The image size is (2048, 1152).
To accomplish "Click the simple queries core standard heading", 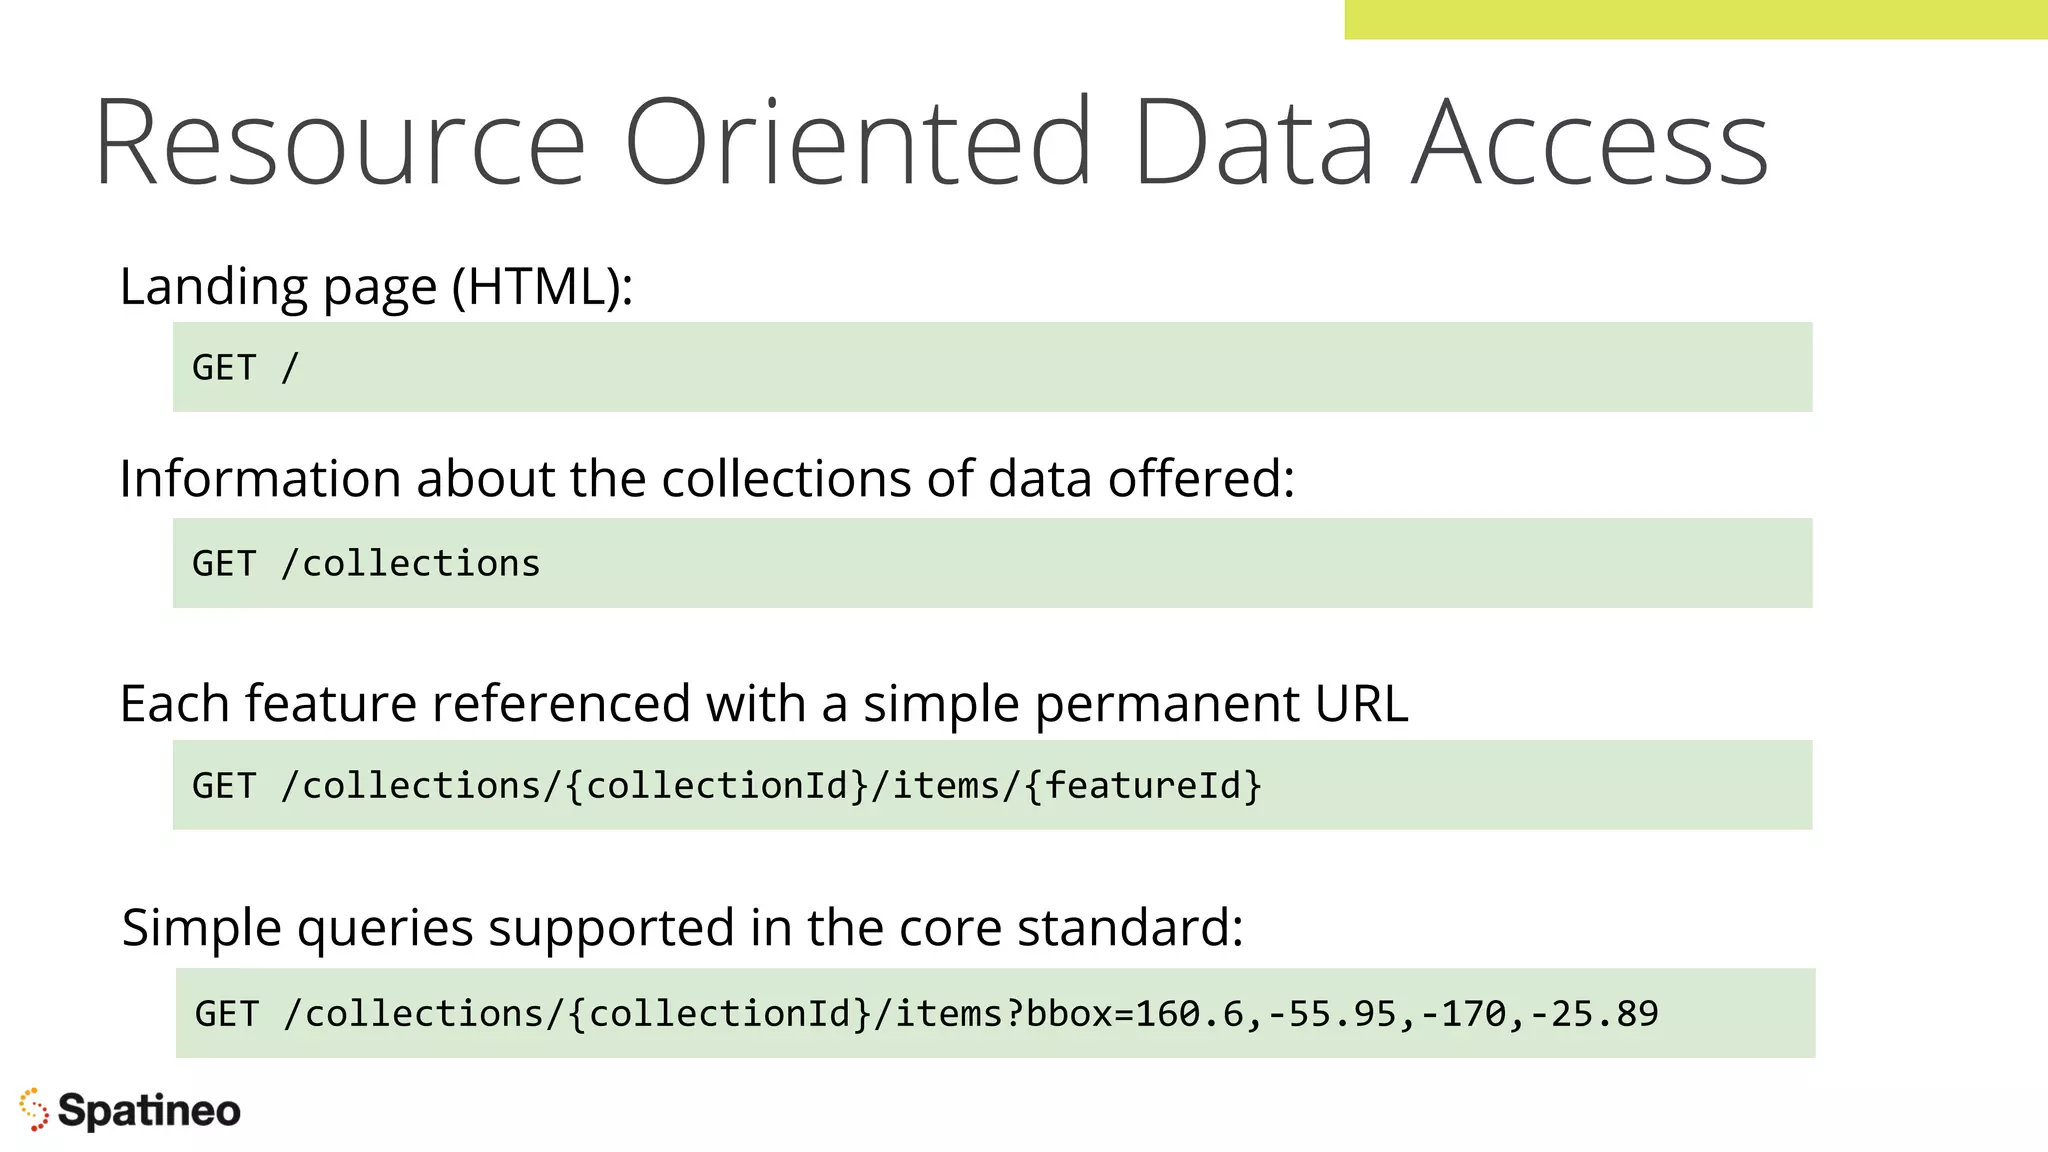I will tap(683, 928).
